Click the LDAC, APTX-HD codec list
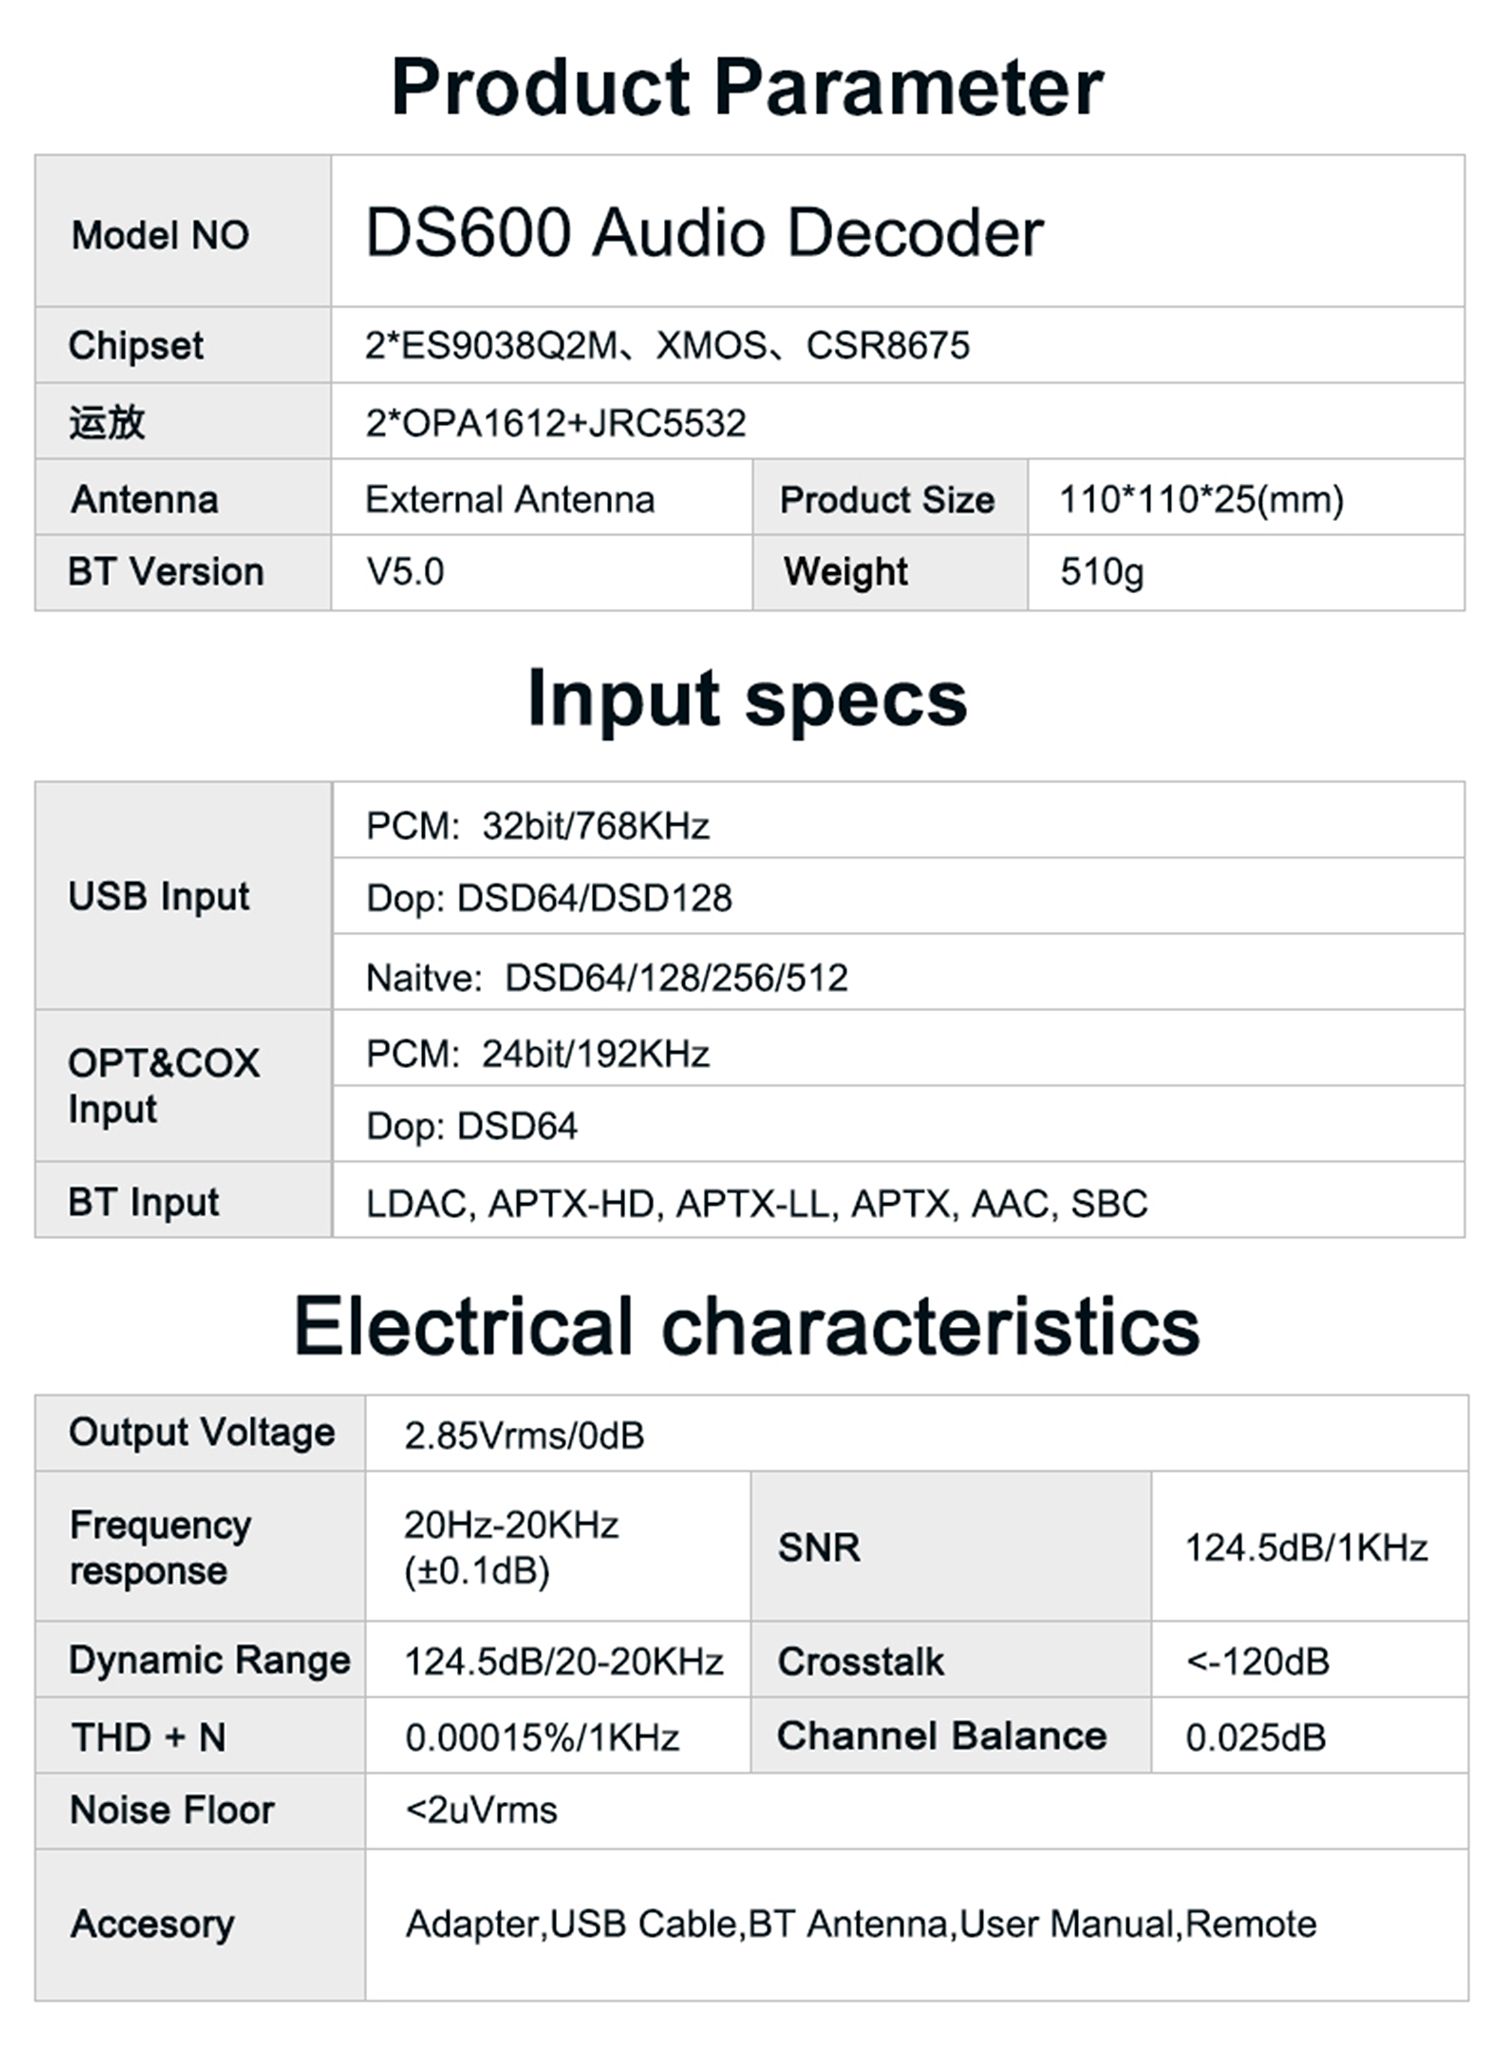The height and width of the screenshot is (2057, 1500). click(756, 1203)
